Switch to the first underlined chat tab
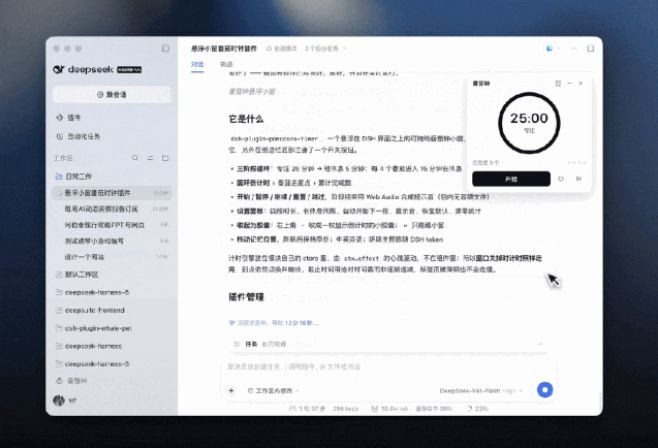Image resolution: width=658 pixels, height=448 pixels. pos(197,64)
